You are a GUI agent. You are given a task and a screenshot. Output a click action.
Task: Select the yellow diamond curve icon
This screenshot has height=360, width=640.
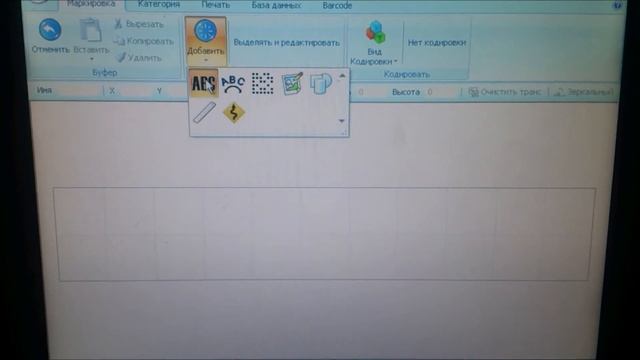(233, 113)
